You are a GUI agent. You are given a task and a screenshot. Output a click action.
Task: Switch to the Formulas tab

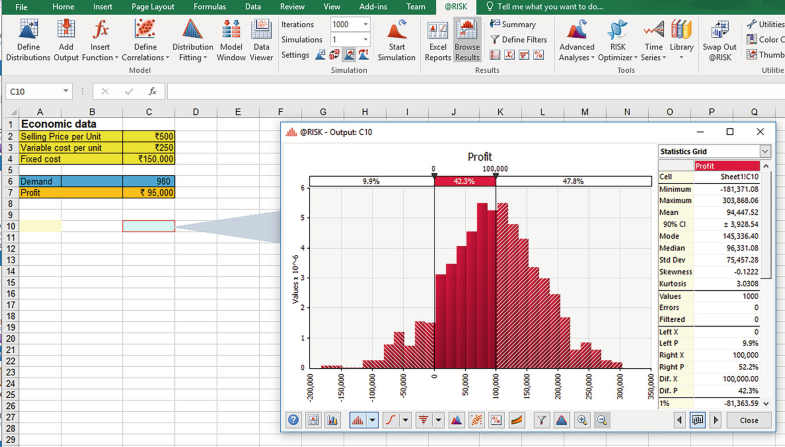pyautogui.click(x=209, y=7)
